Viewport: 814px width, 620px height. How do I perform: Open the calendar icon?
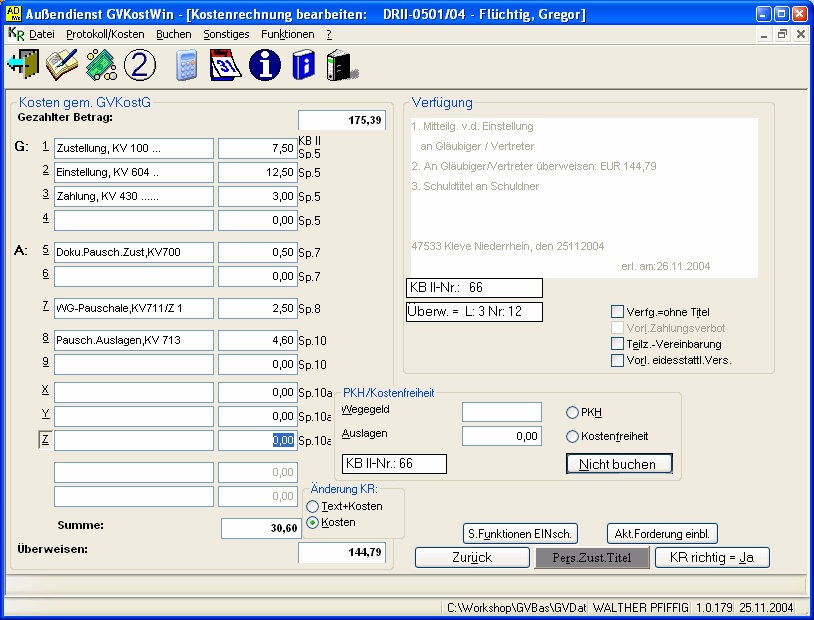pyautogui.click(x=226, y=65)
